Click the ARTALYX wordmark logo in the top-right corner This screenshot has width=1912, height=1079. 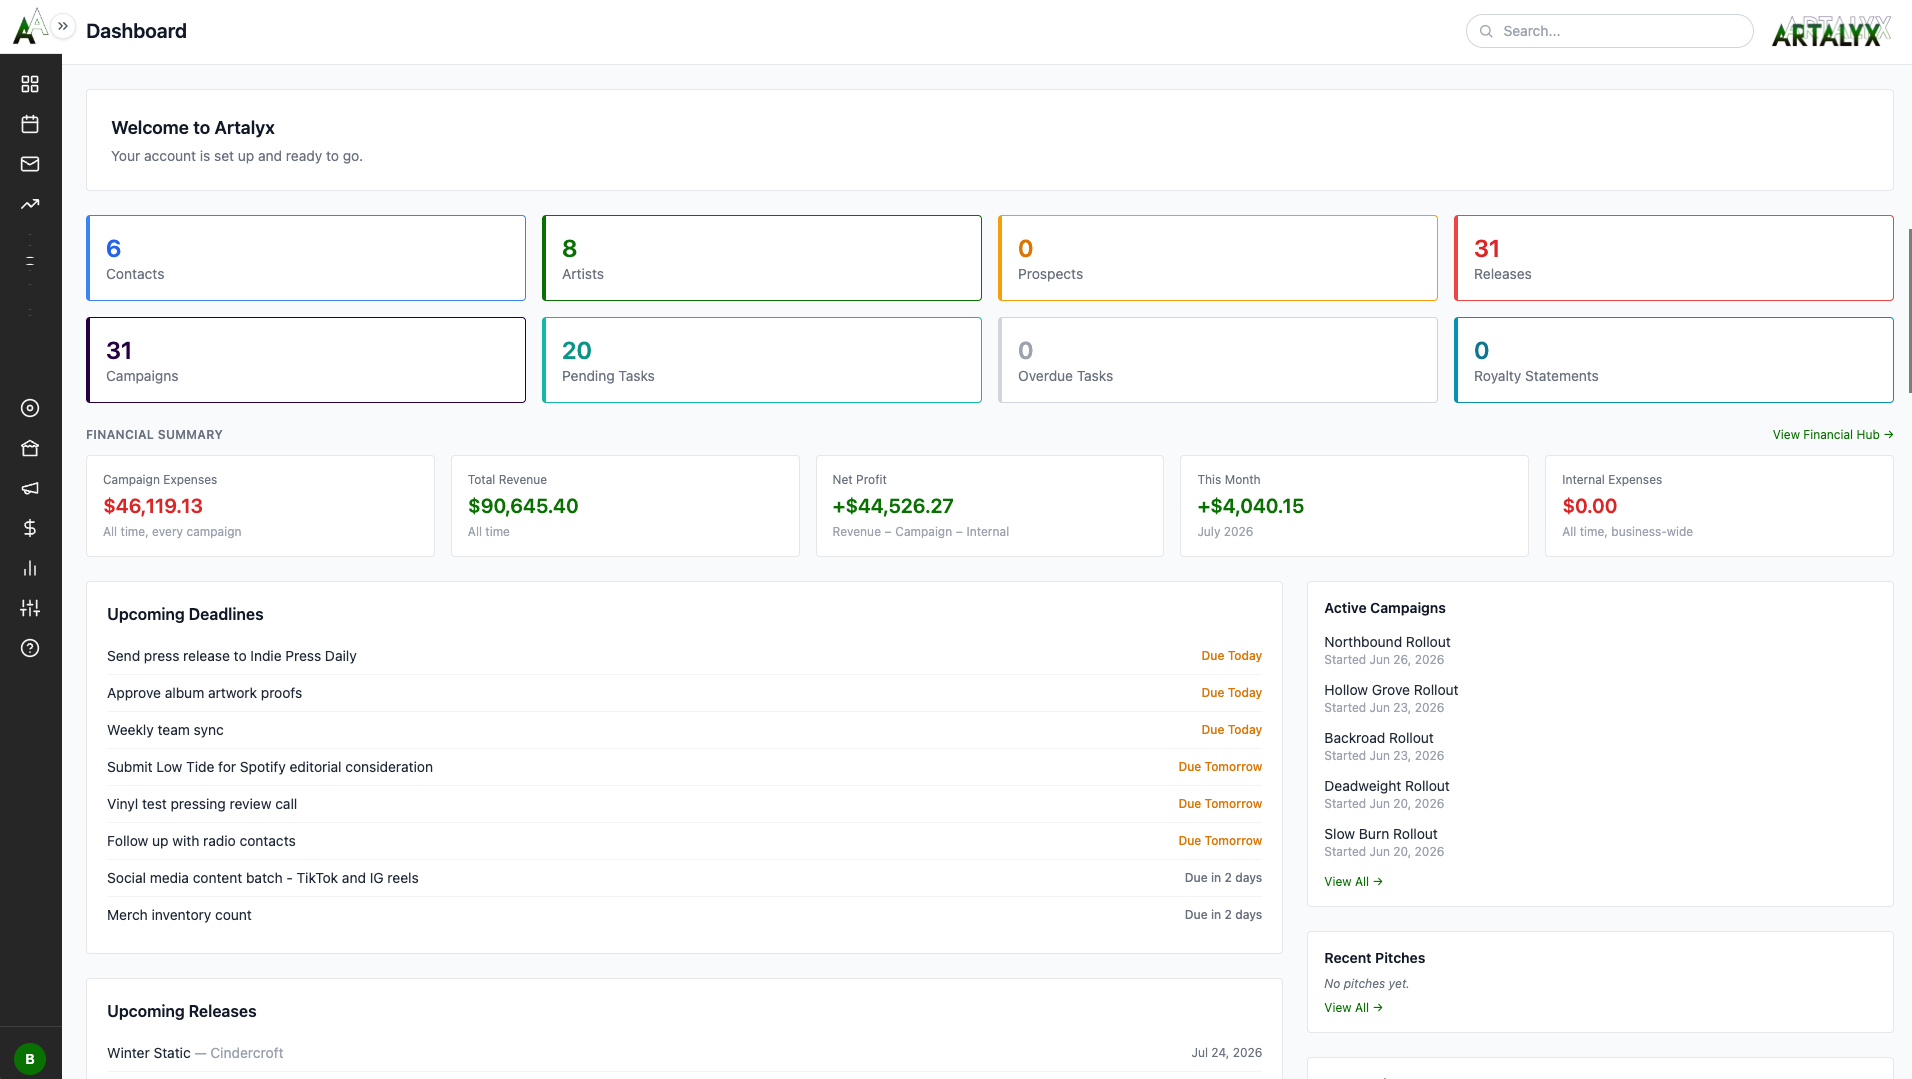click(x=1831, y=31)
